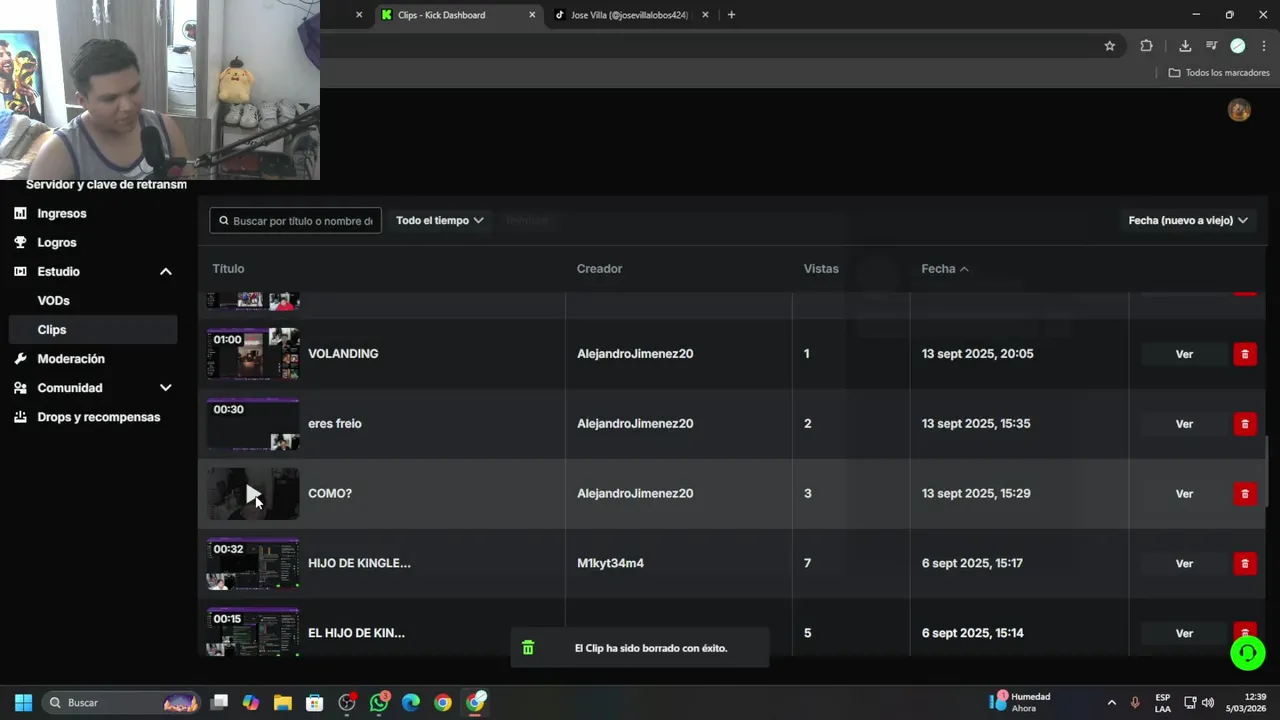Open Kick profile avatar menu
Viewport: 1280px width, 720px height.
coord(1239,110)
